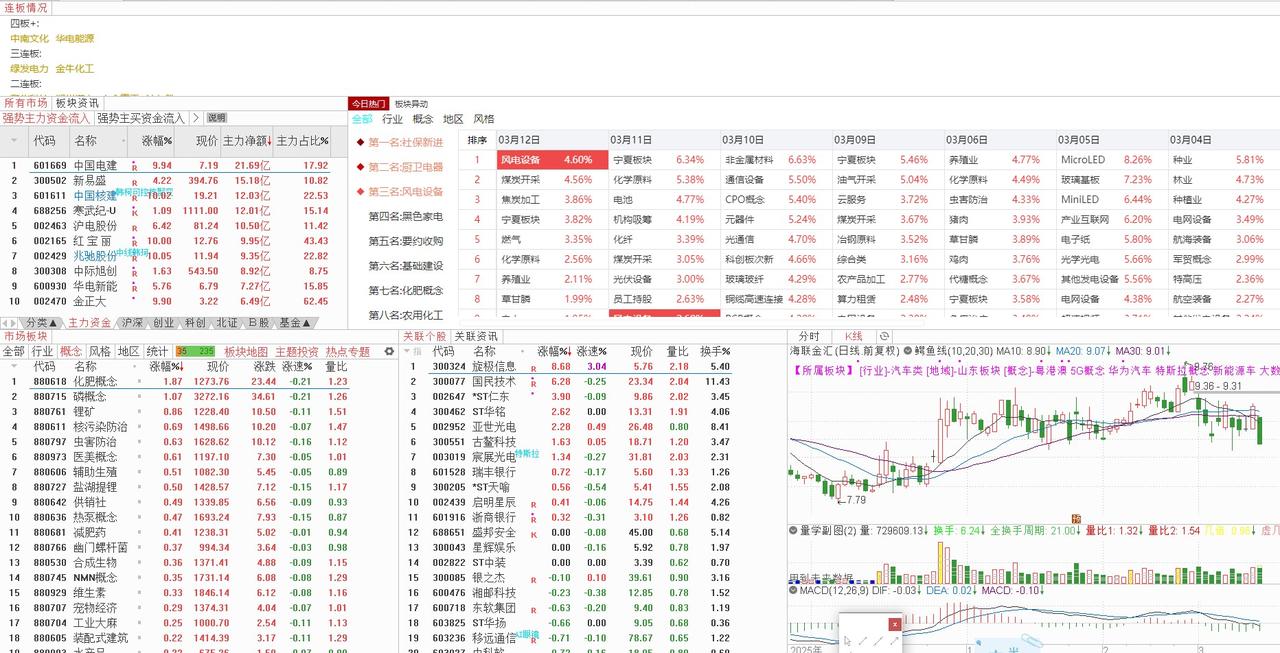Select the 化肥概念 row in 市场板块 list
The image size is (1280, 653).
coord(175,381)
